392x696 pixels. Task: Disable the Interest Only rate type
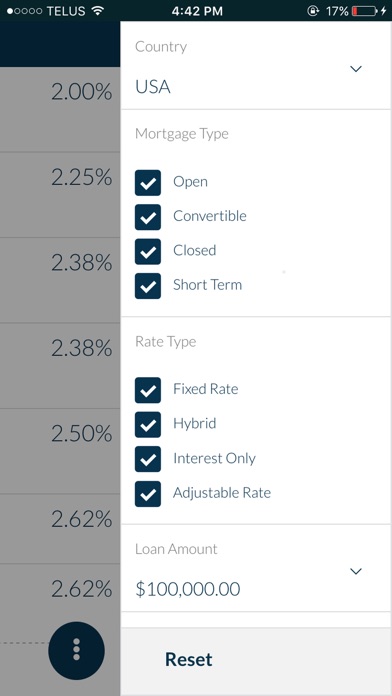pos(148,459)
